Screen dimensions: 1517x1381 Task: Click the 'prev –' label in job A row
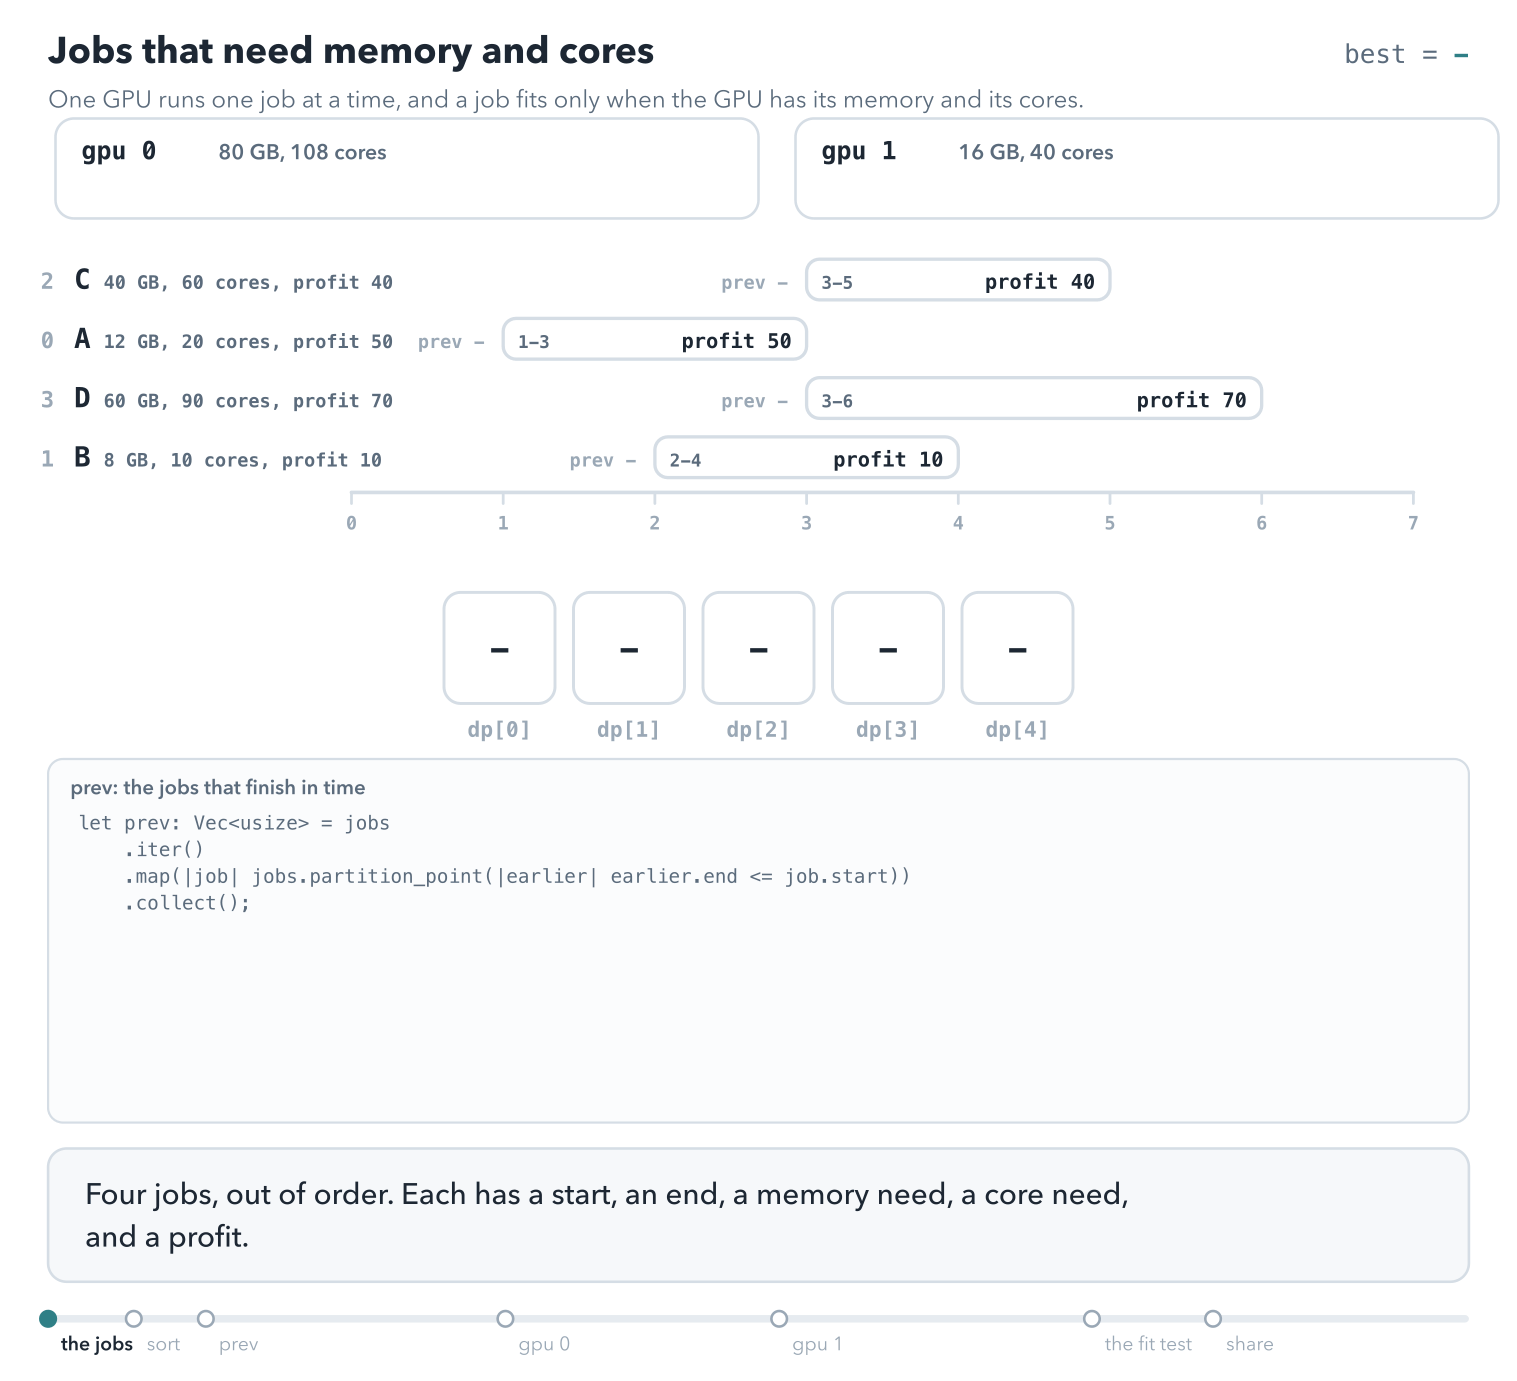451,342
